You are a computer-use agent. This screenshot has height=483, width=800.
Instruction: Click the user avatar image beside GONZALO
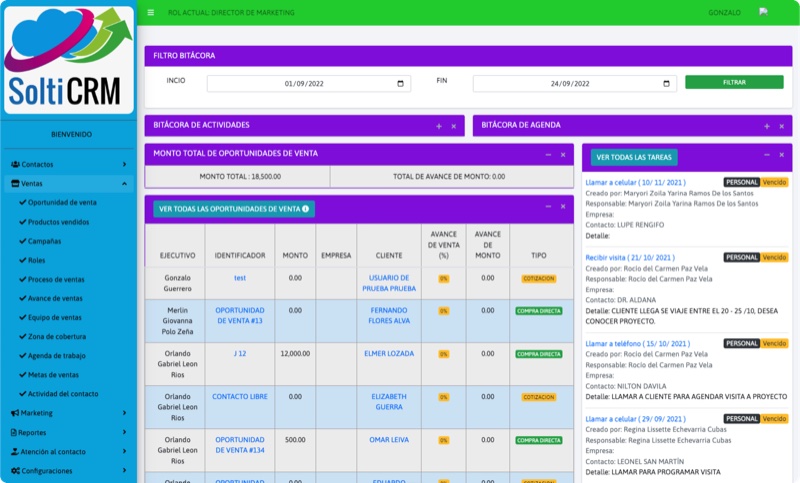tap(763, 12)
